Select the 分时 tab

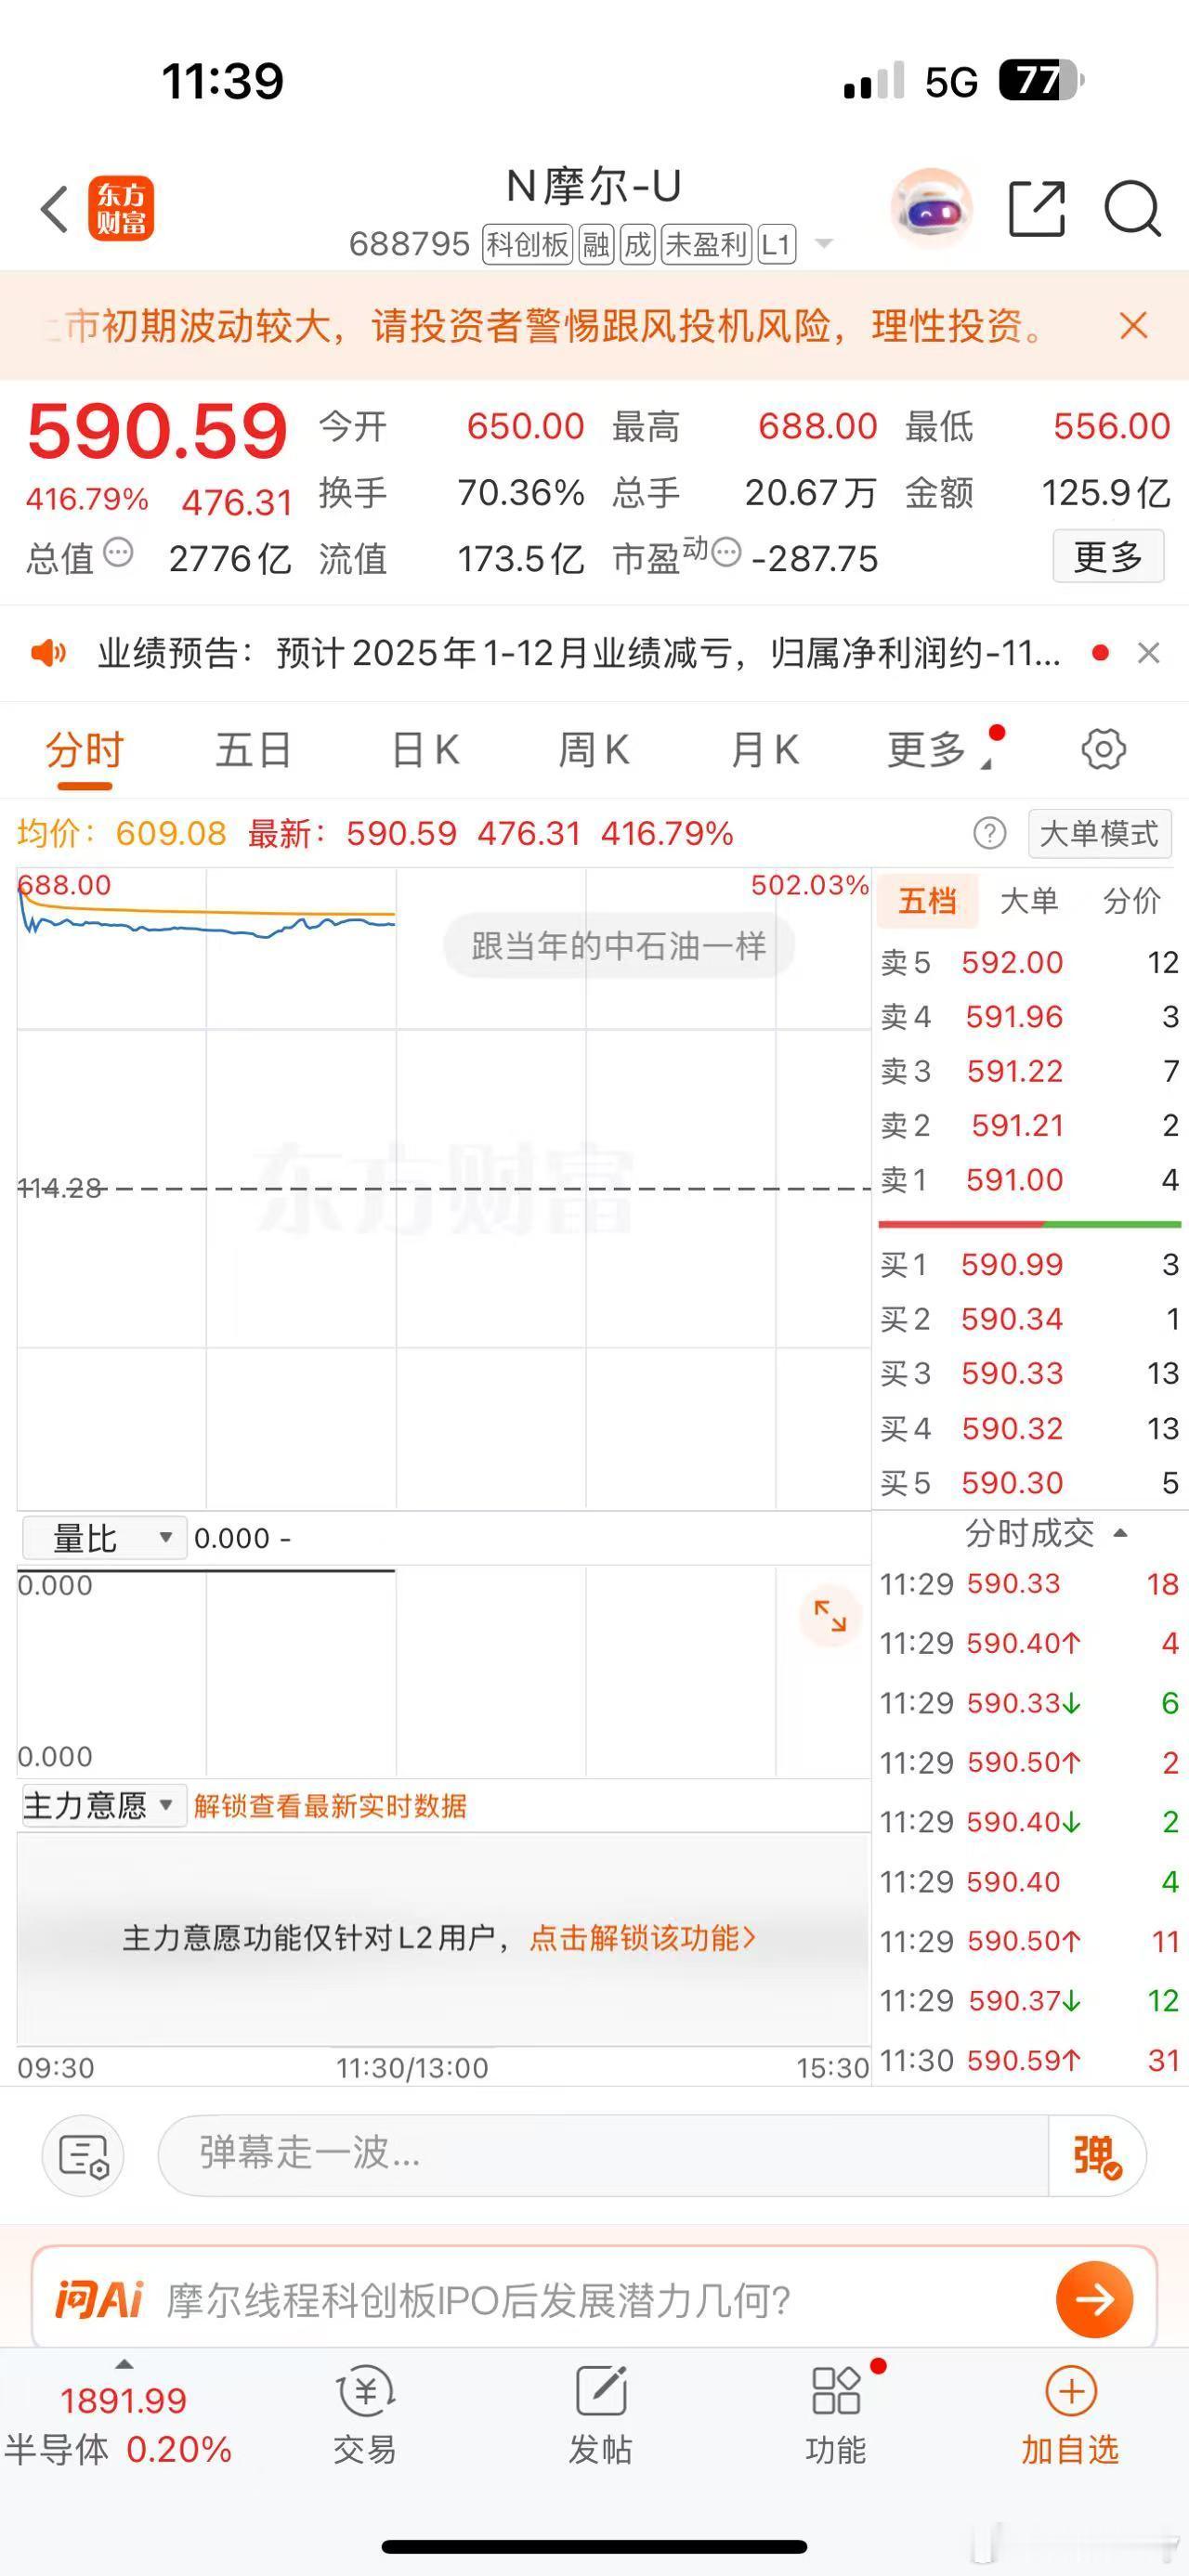pyautogui.click(x=85, y=749)
